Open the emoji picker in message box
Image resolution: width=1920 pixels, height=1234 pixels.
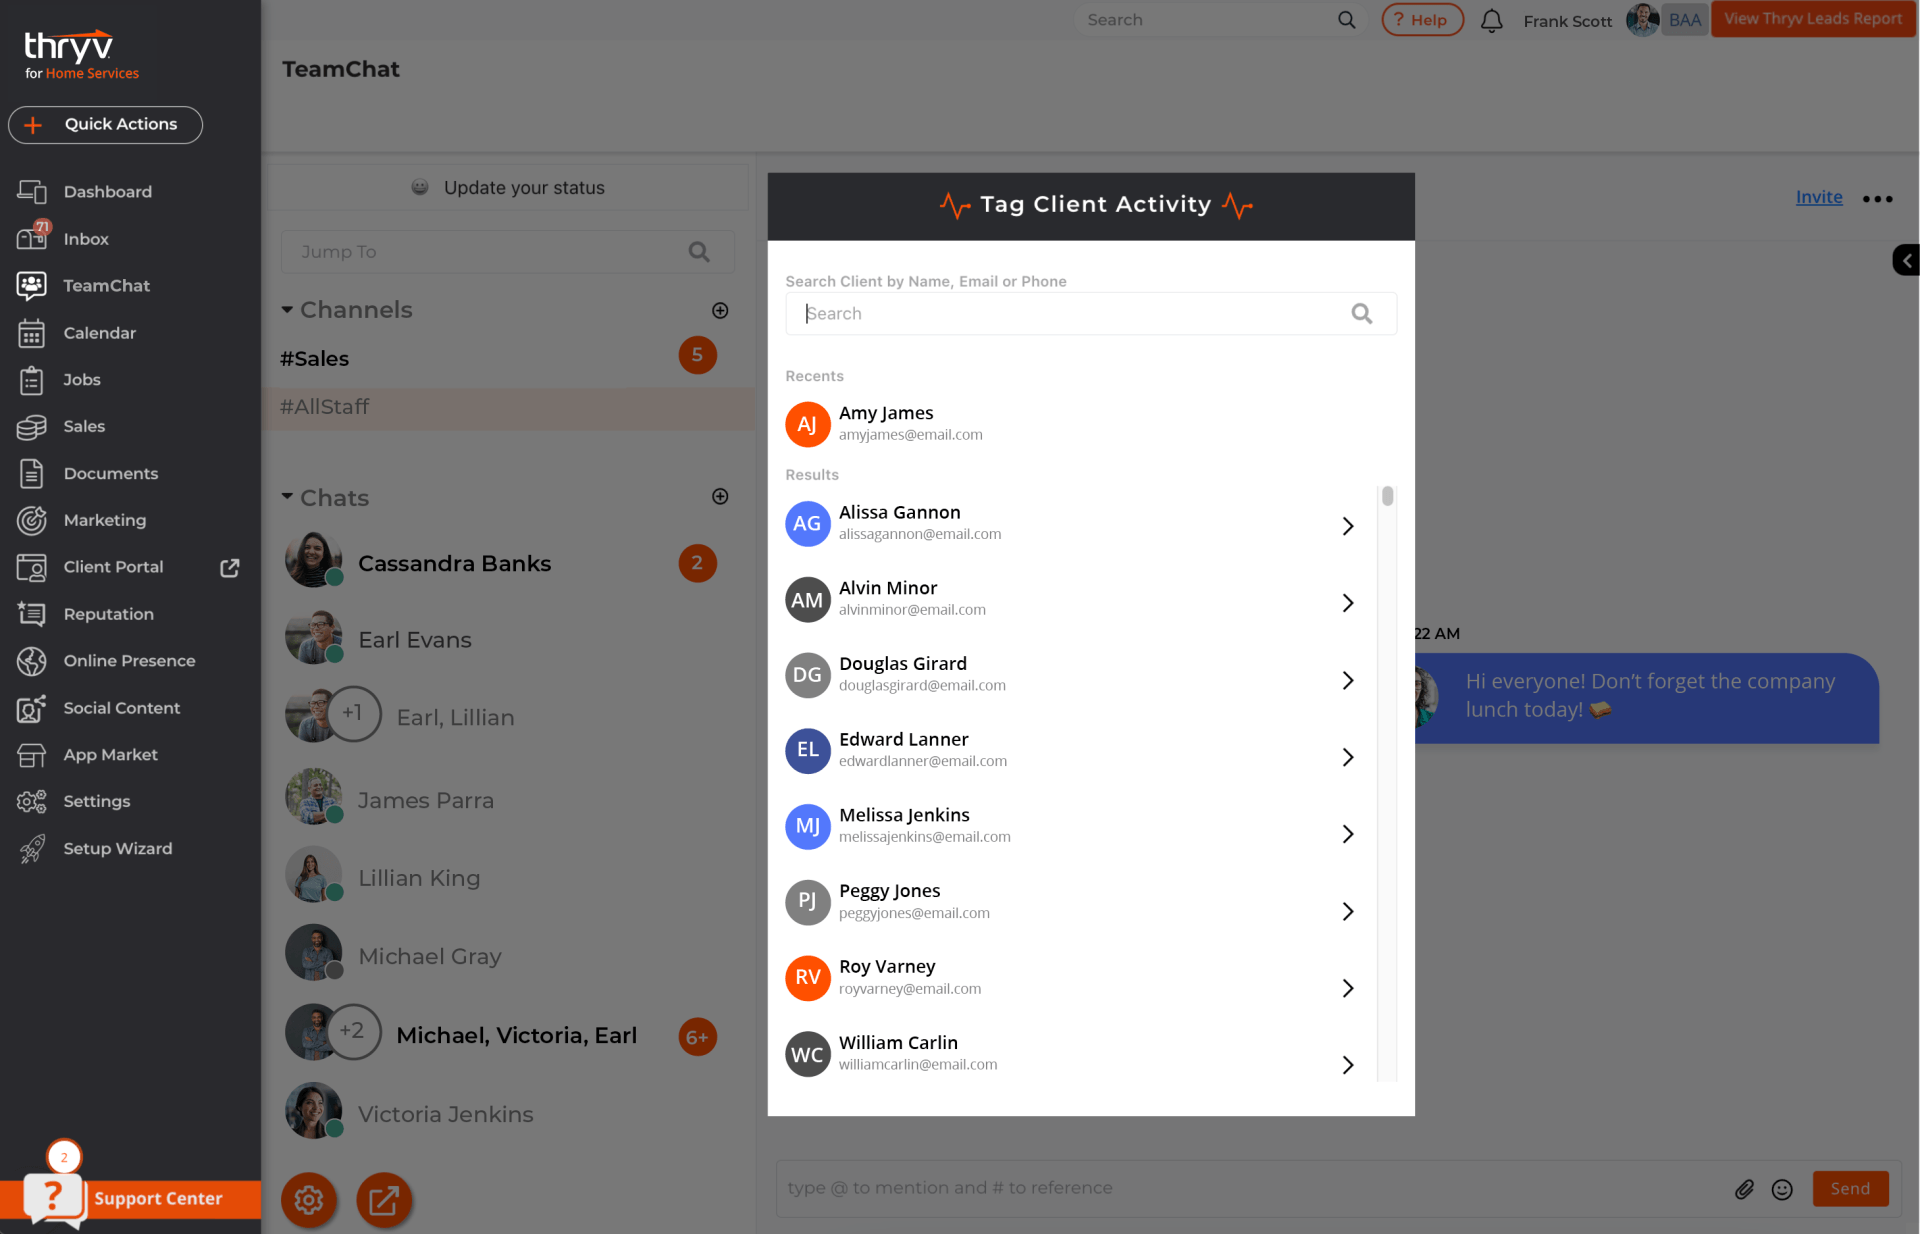(x=1782, y=1189)
